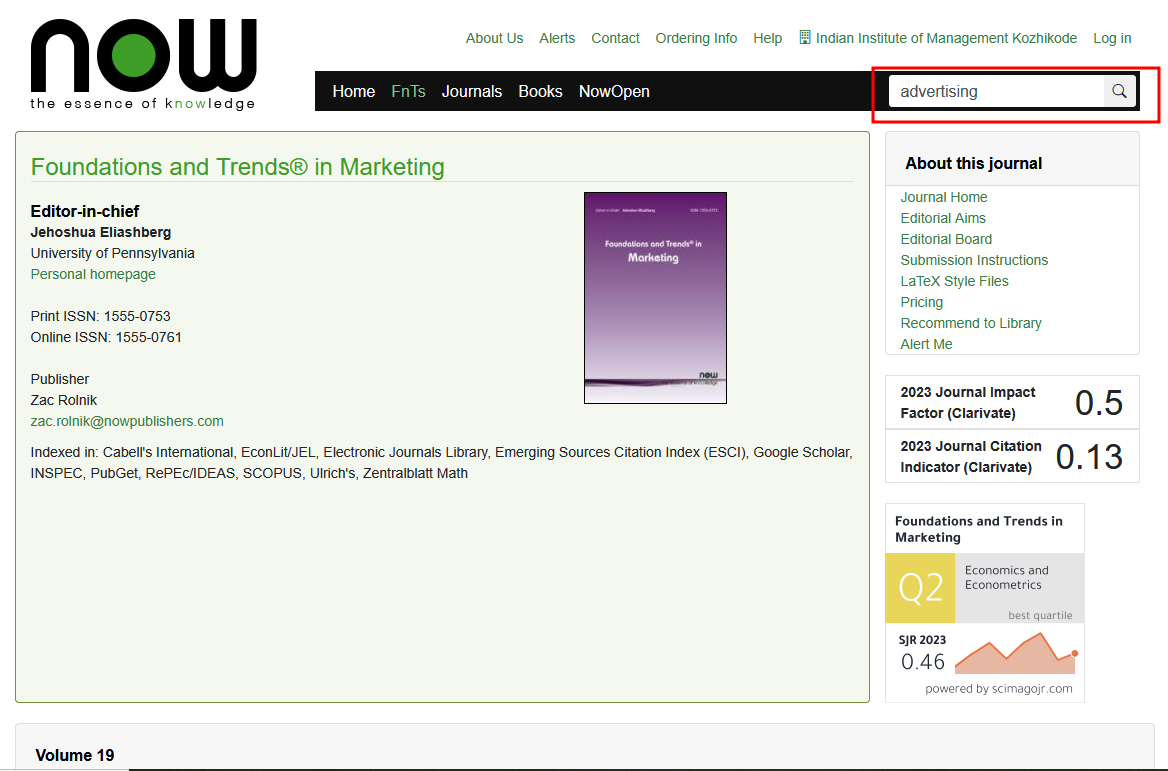The width and height of the screenshot is (1168, 771).
Task: Select Recommend to Library link
Action: point(970,323)
